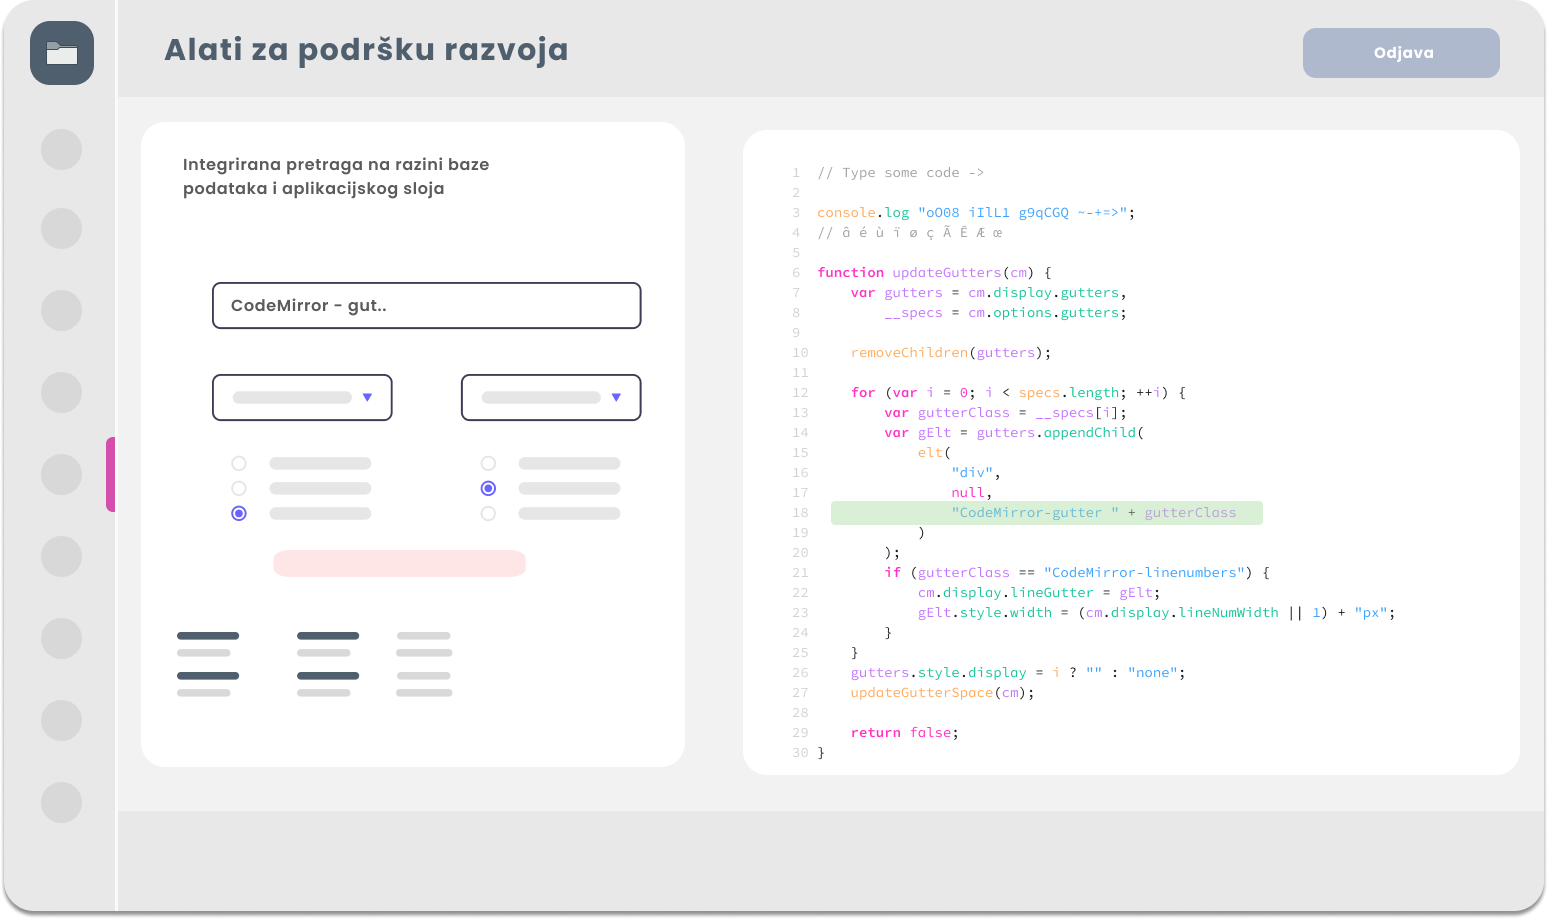Screen dimensions: 1548x919
Task: Click the folder icon at the top of the sidebar
Action: (x=62, y=52)
